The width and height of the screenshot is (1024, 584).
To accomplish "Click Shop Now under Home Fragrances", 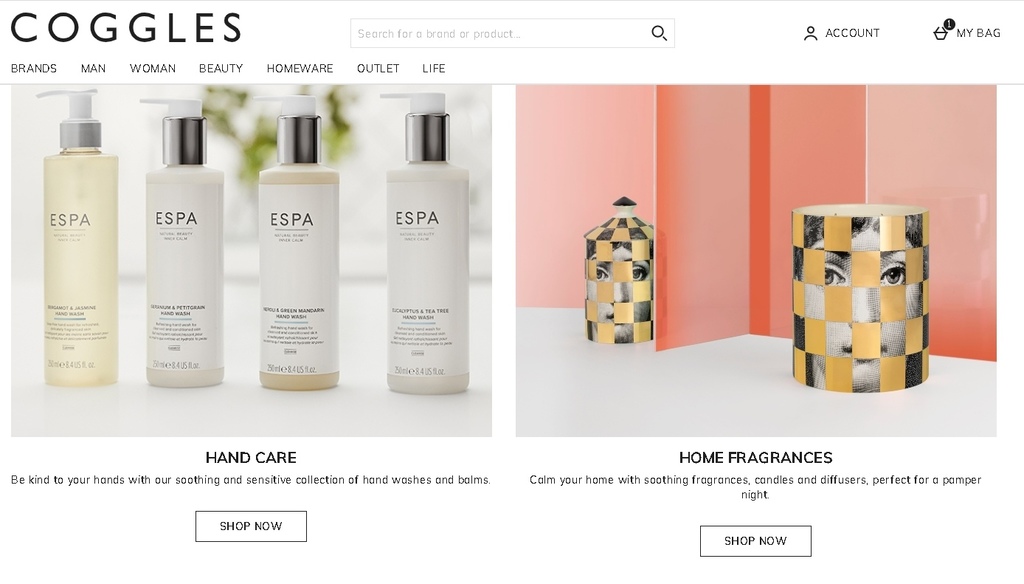I will [x=756, y=541].
